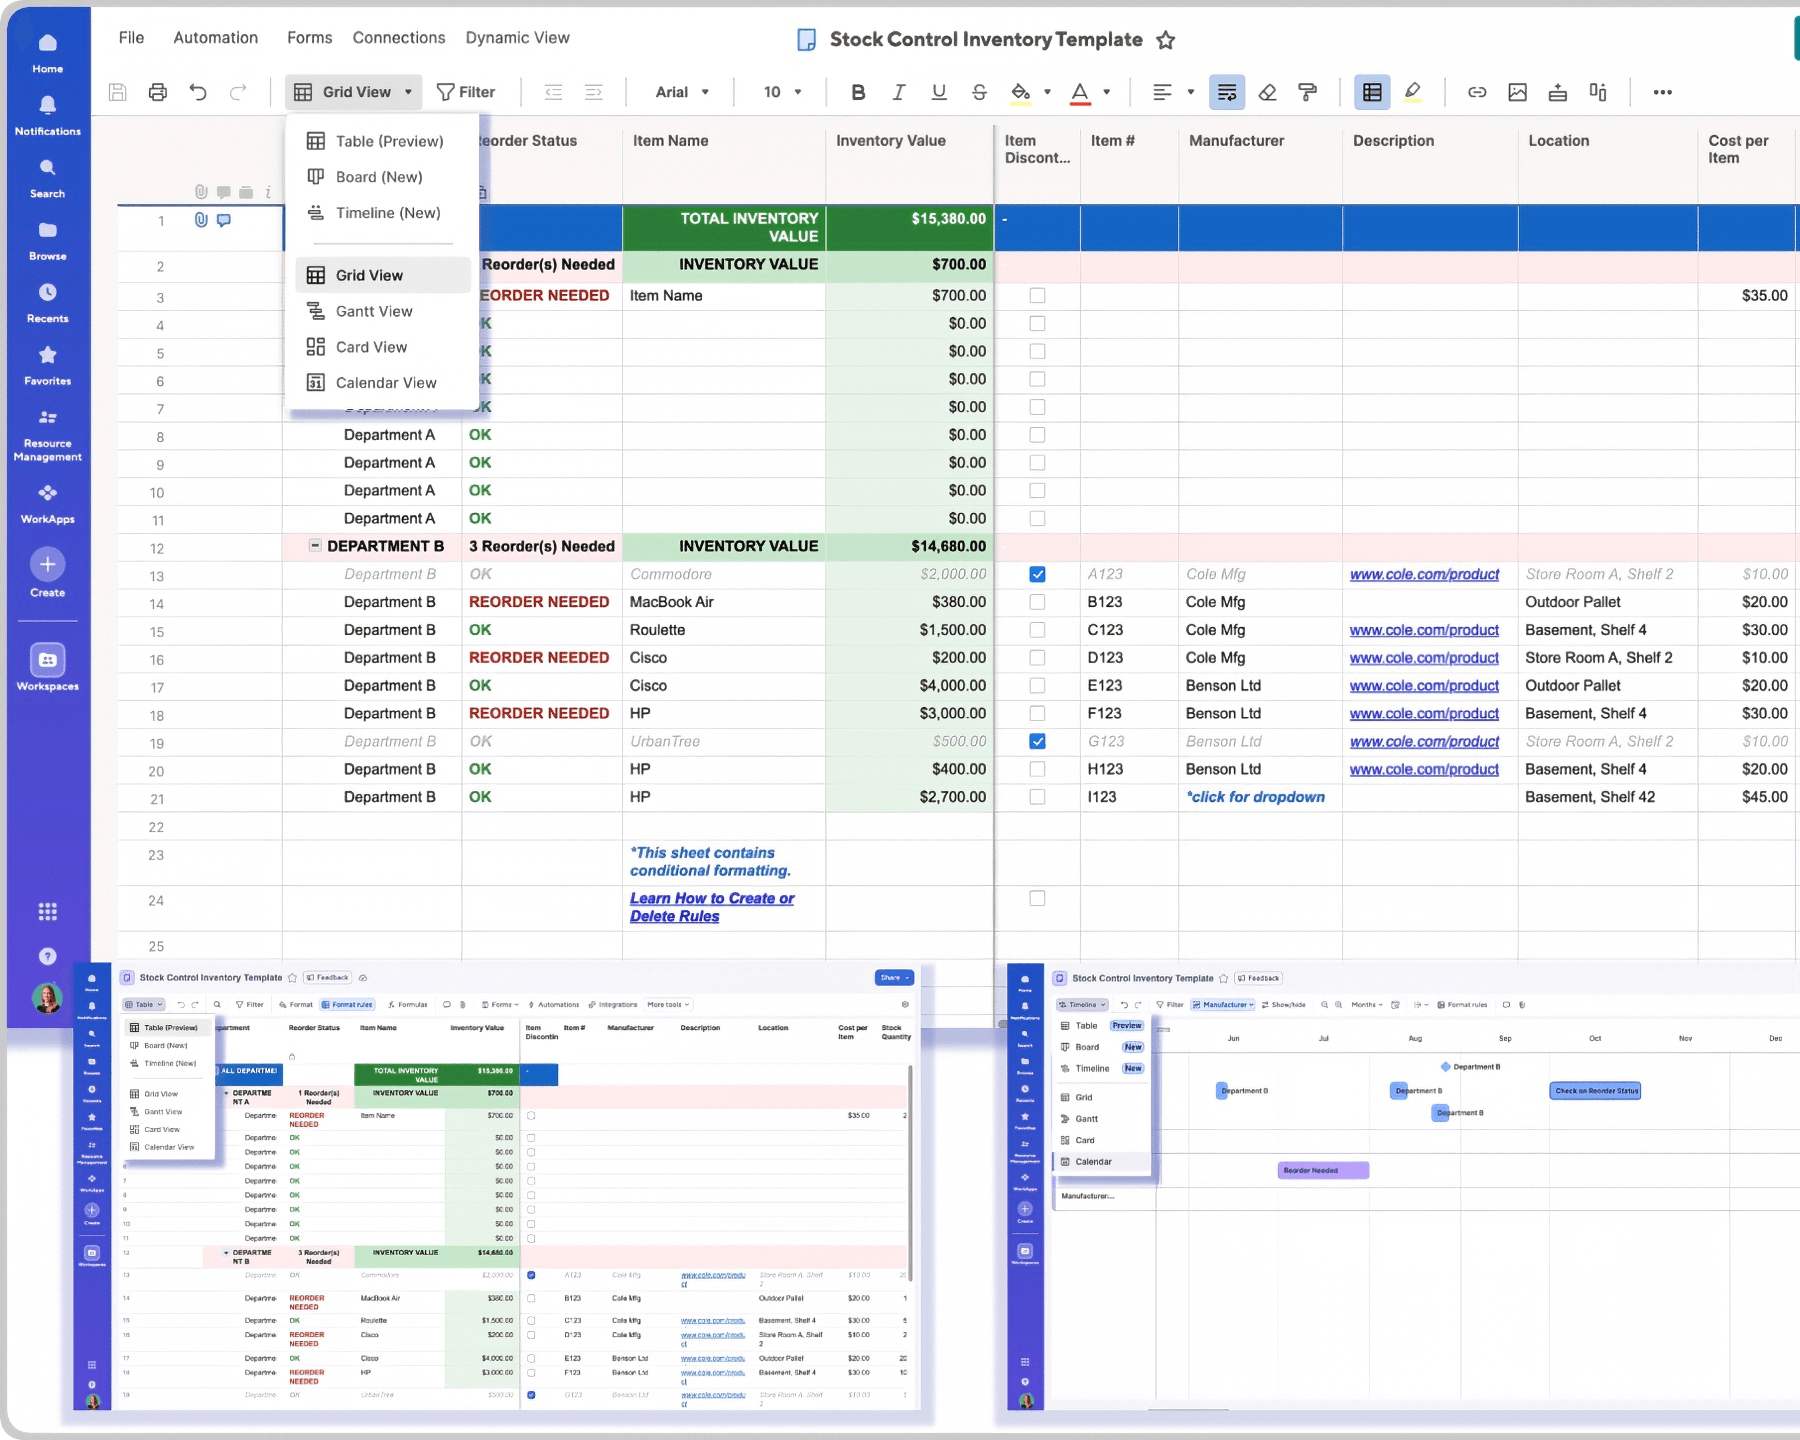Click the Filter button
Screen dimensions: 1800x1440
click(466, 92)
